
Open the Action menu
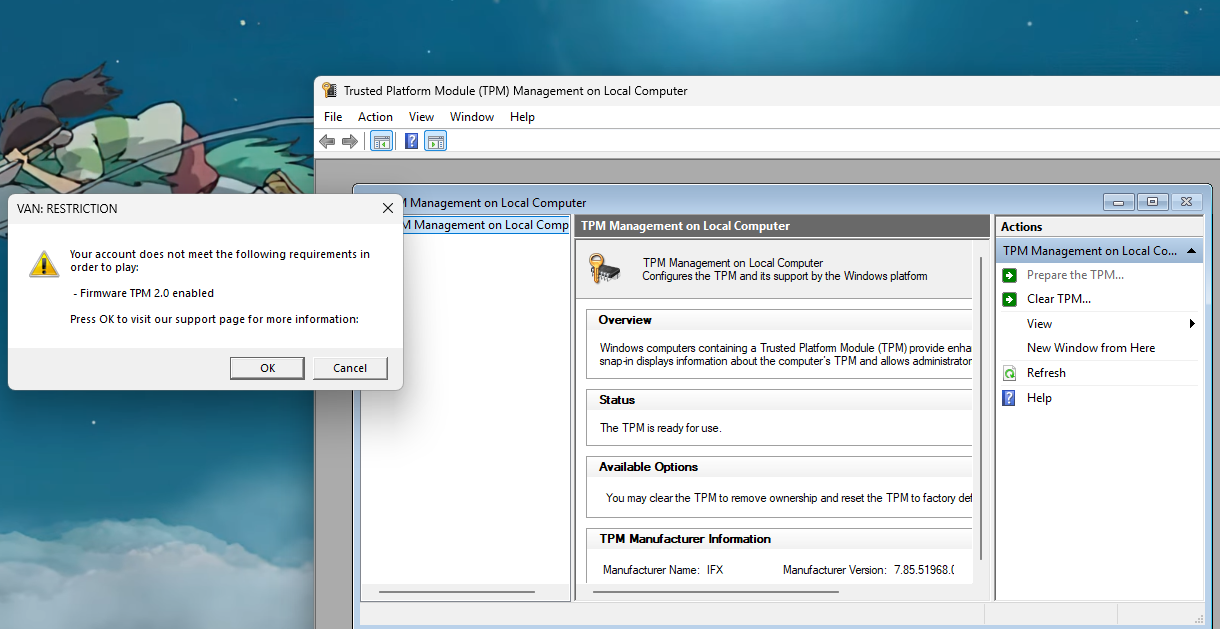(375, 116)
